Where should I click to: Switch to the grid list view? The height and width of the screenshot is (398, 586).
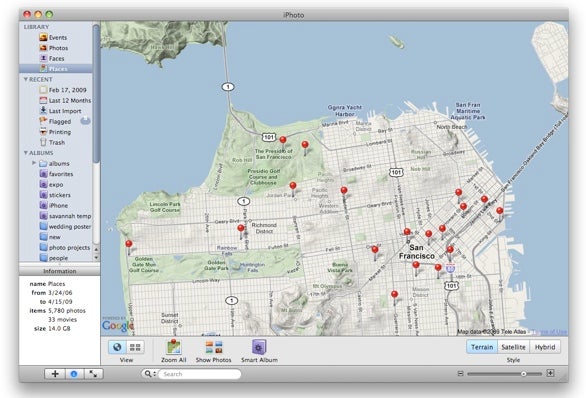click(135, 347)
